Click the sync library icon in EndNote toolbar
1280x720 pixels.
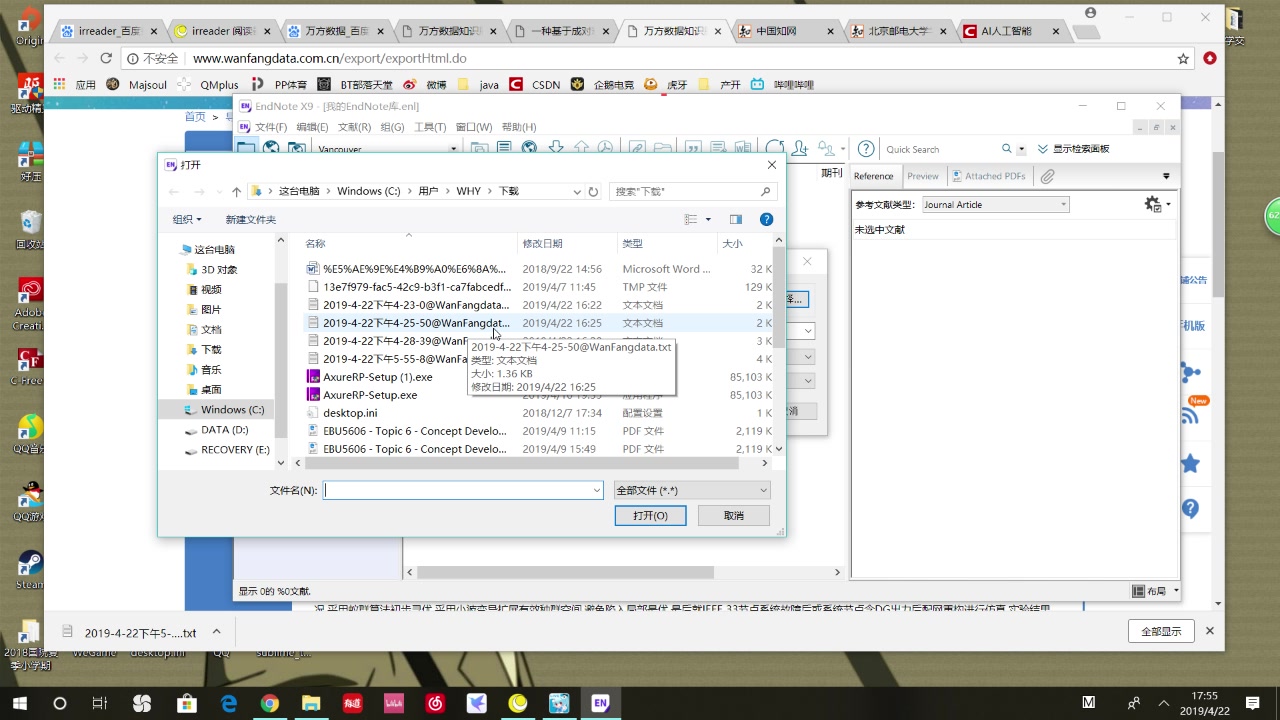(774, 148)
